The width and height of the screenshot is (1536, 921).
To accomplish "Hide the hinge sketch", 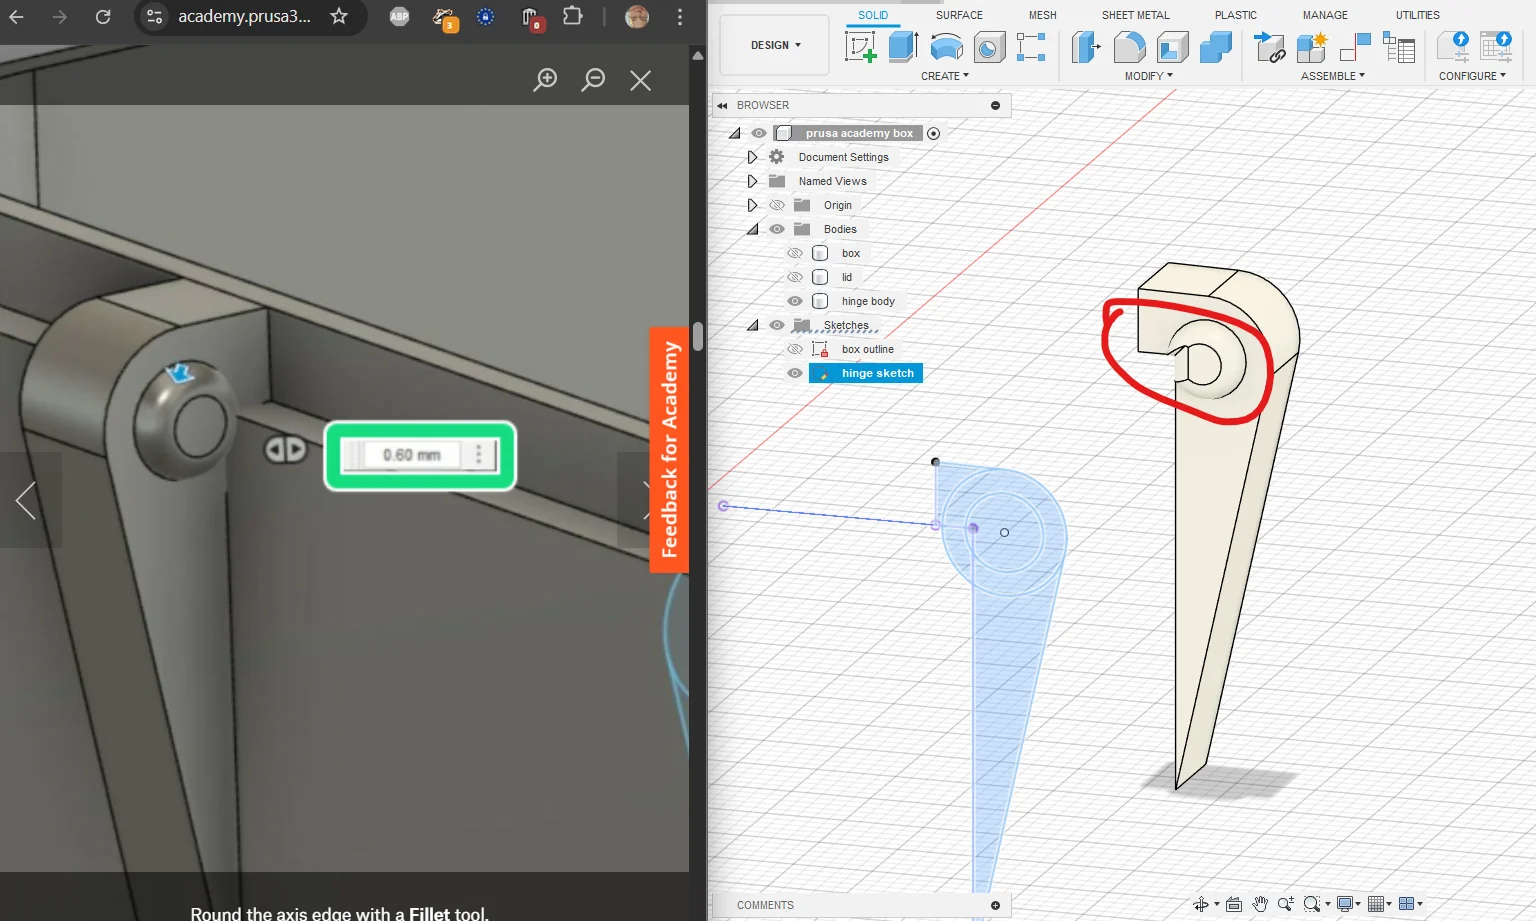I will pos(795,373).
